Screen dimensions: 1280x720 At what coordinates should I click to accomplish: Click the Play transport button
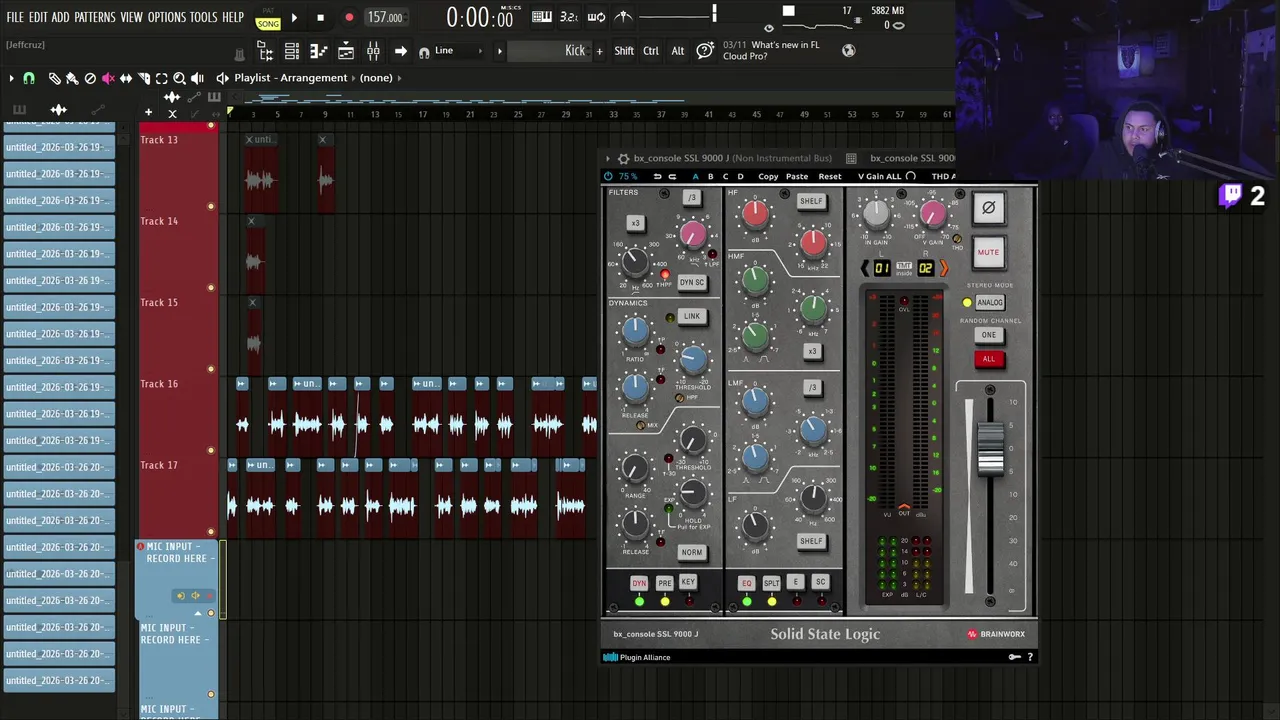coord(294,17)
